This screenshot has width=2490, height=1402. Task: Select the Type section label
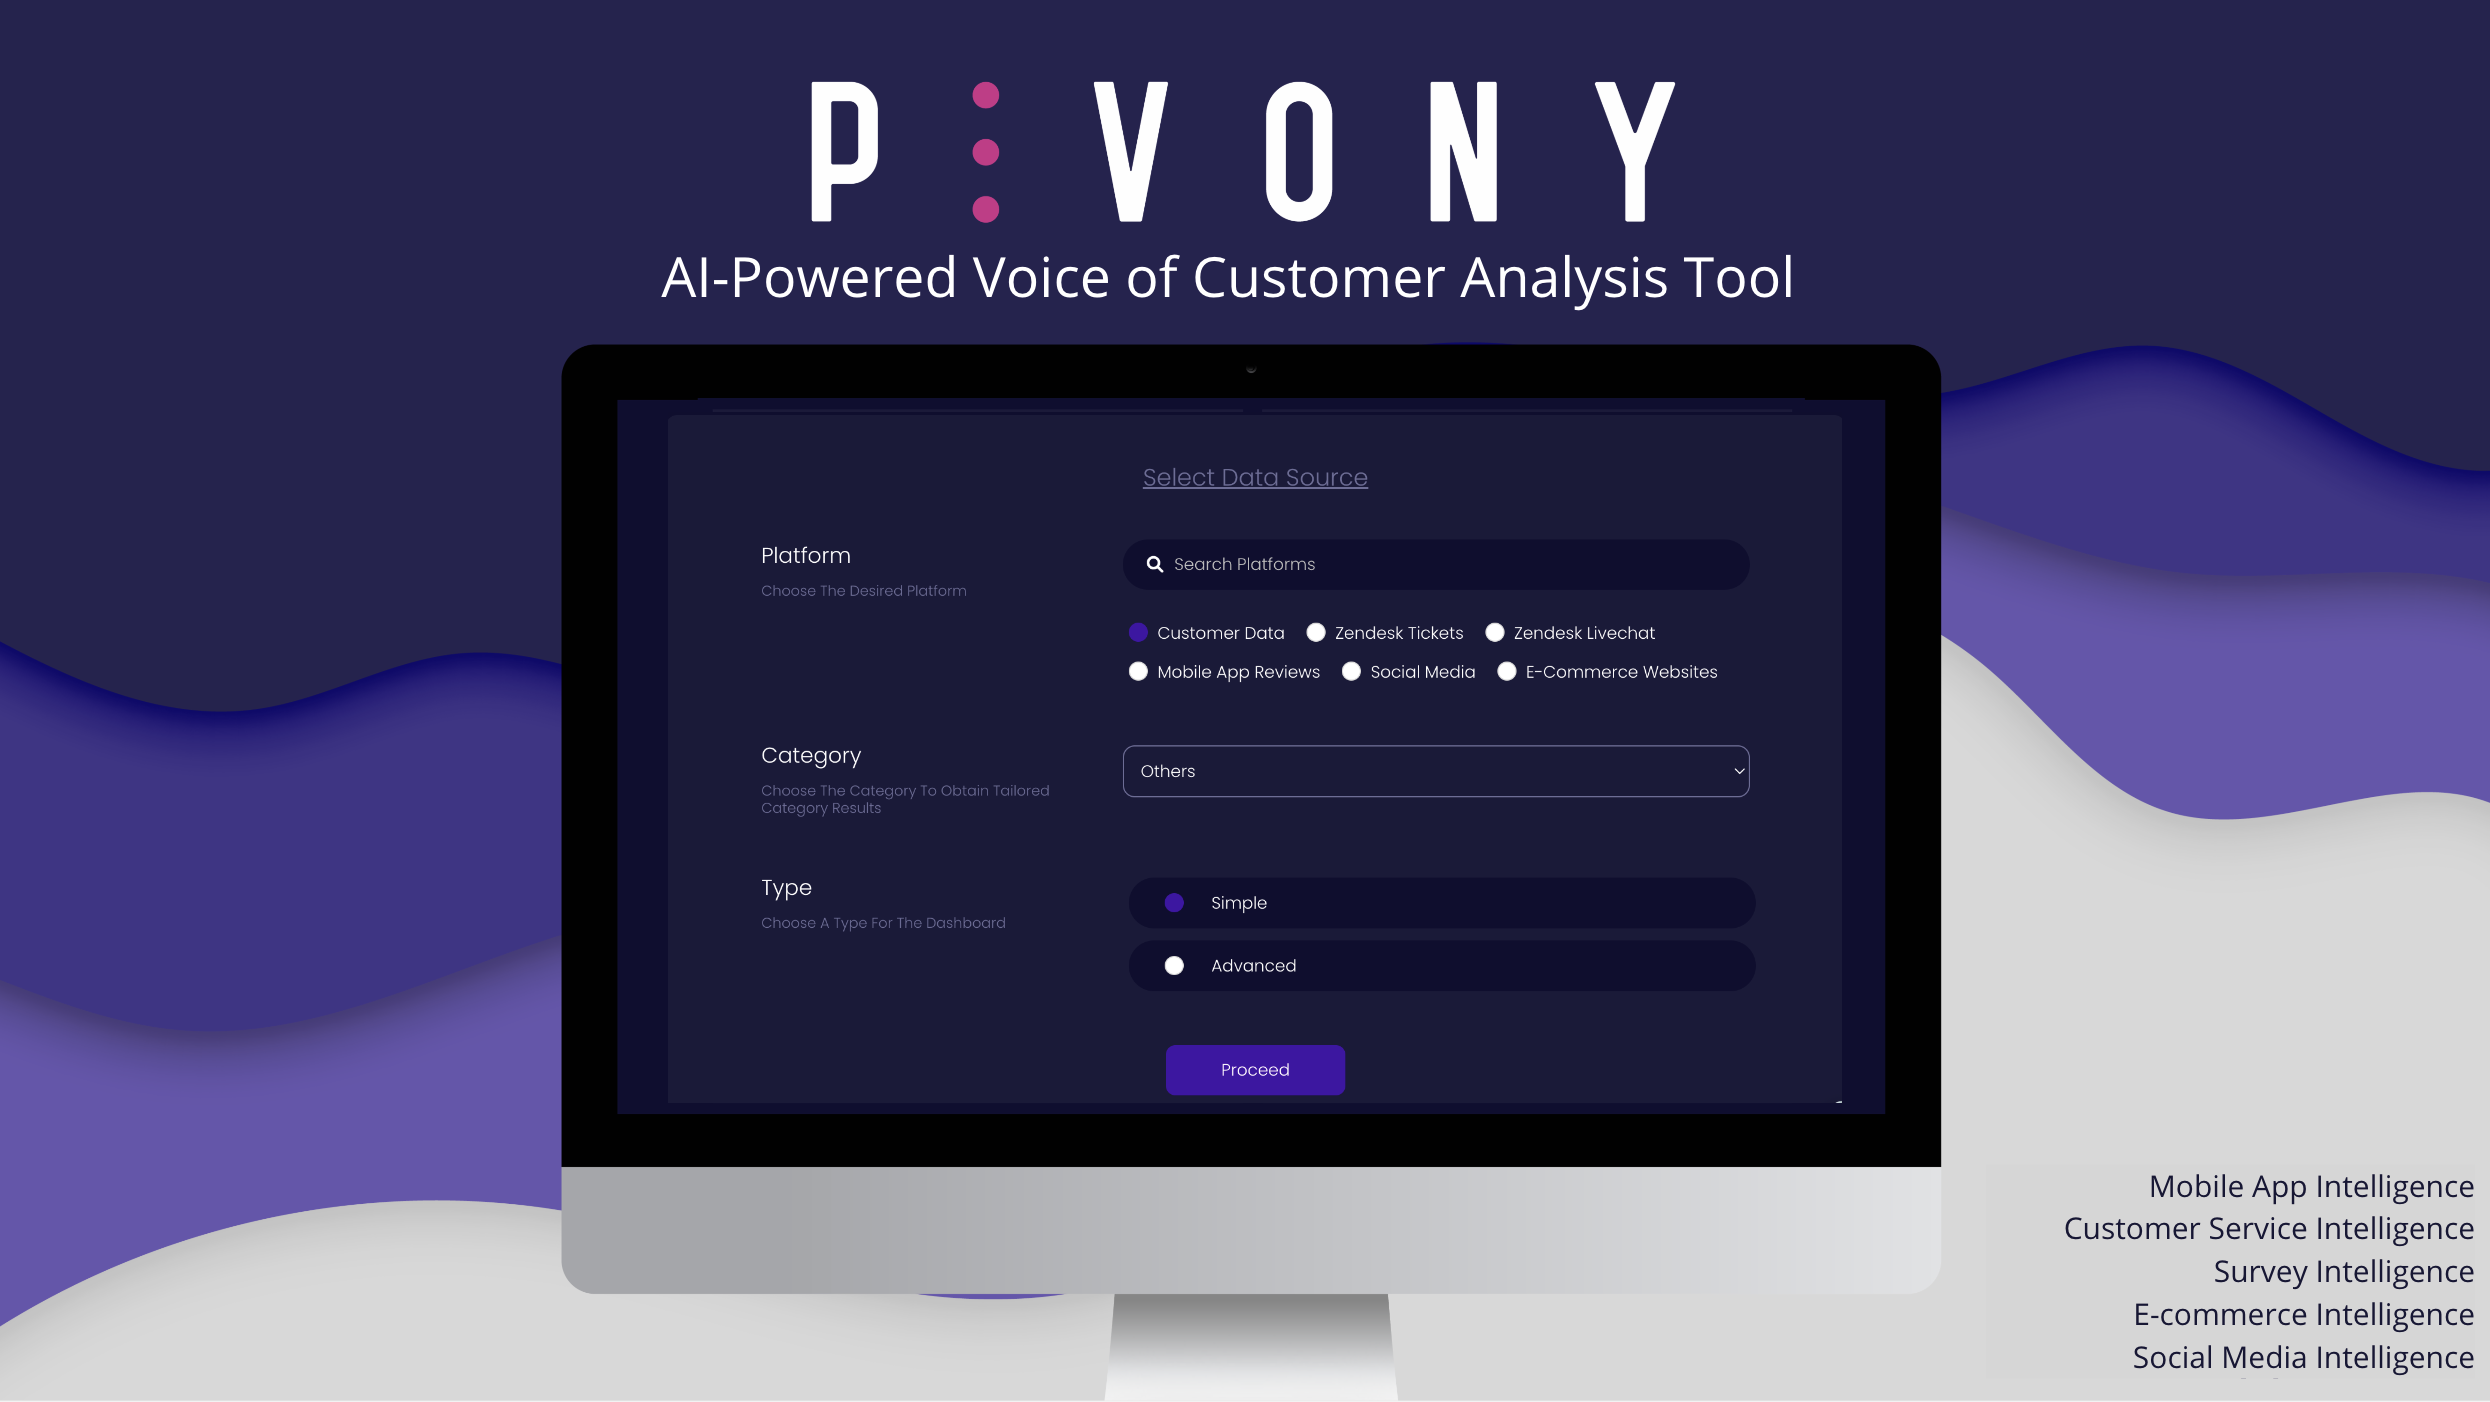(x=783, y=886)
